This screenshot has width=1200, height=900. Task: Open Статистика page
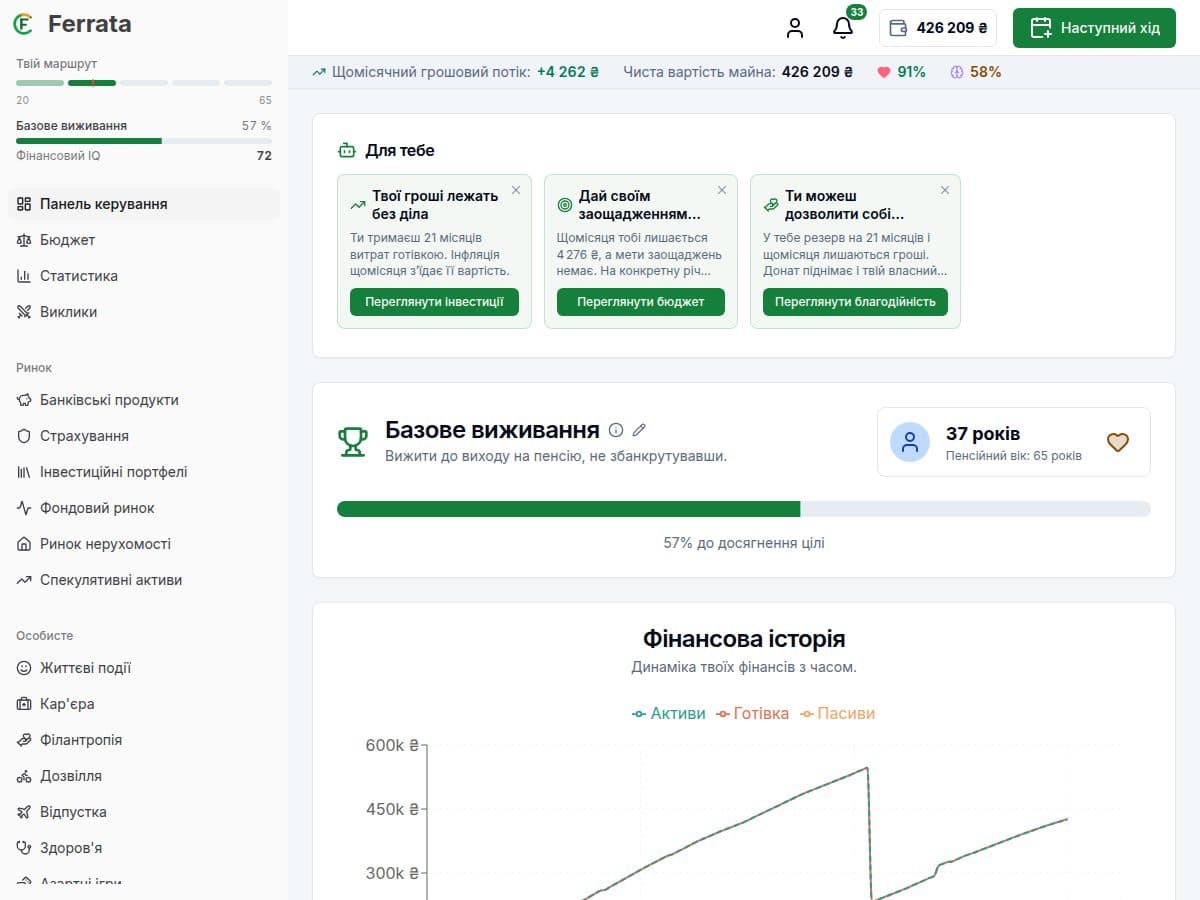click(x=144, y=276)
